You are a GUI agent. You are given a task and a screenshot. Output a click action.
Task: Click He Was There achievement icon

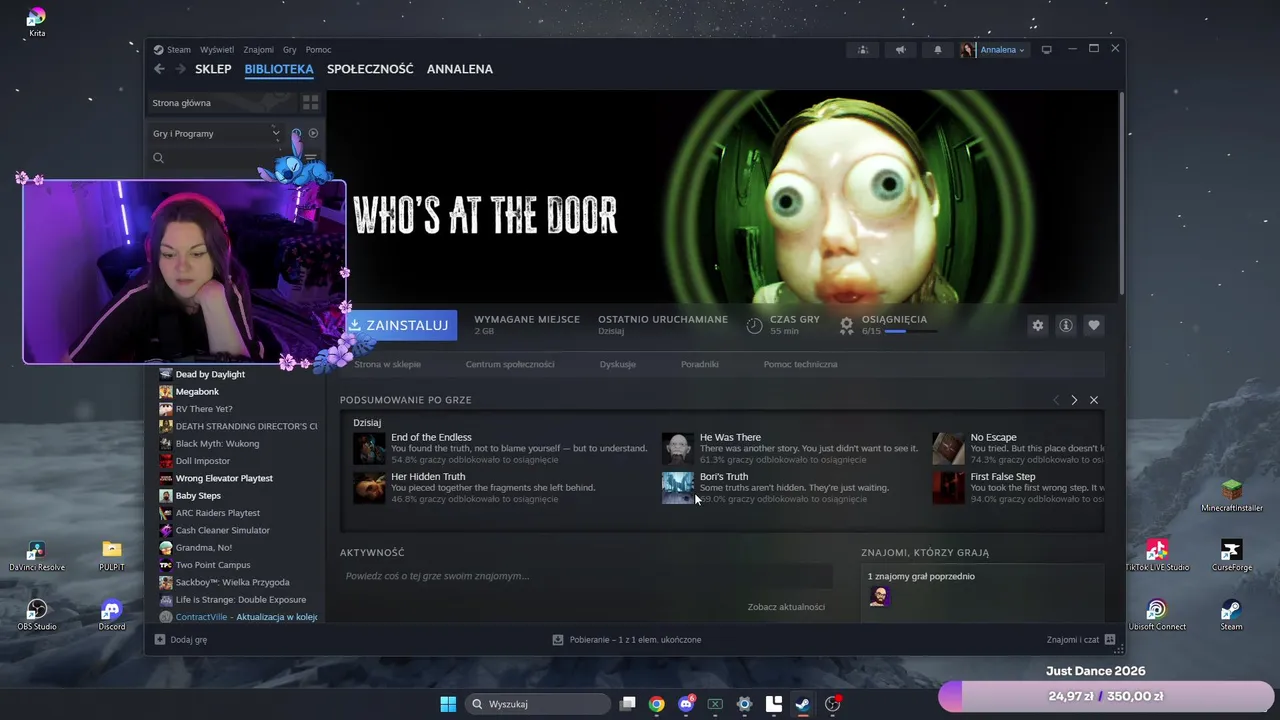(678, 449)
